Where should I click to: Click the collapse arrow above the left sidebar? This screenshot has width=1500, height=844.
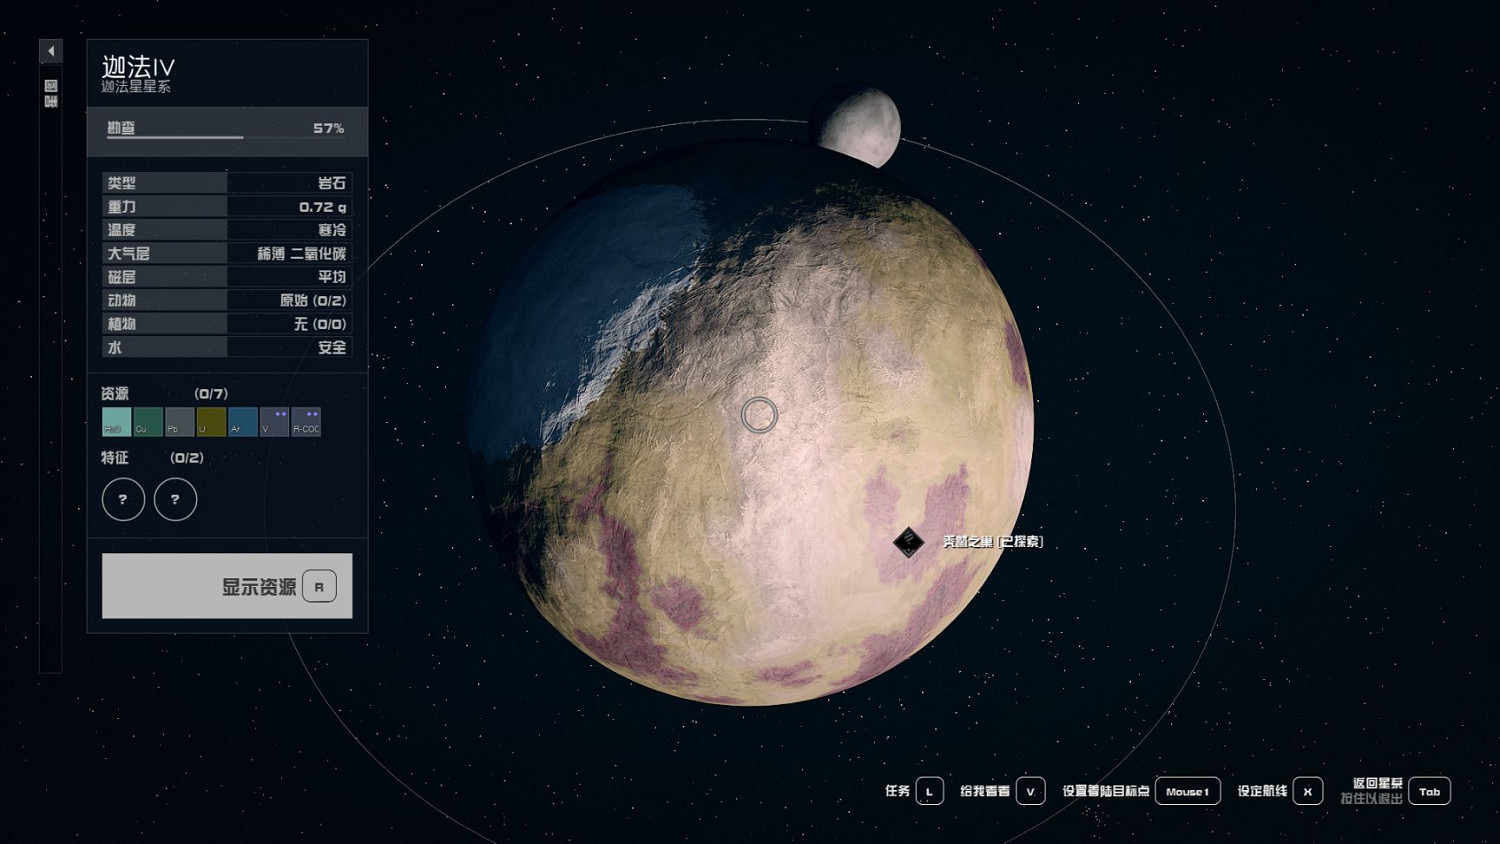coord(51,51)
